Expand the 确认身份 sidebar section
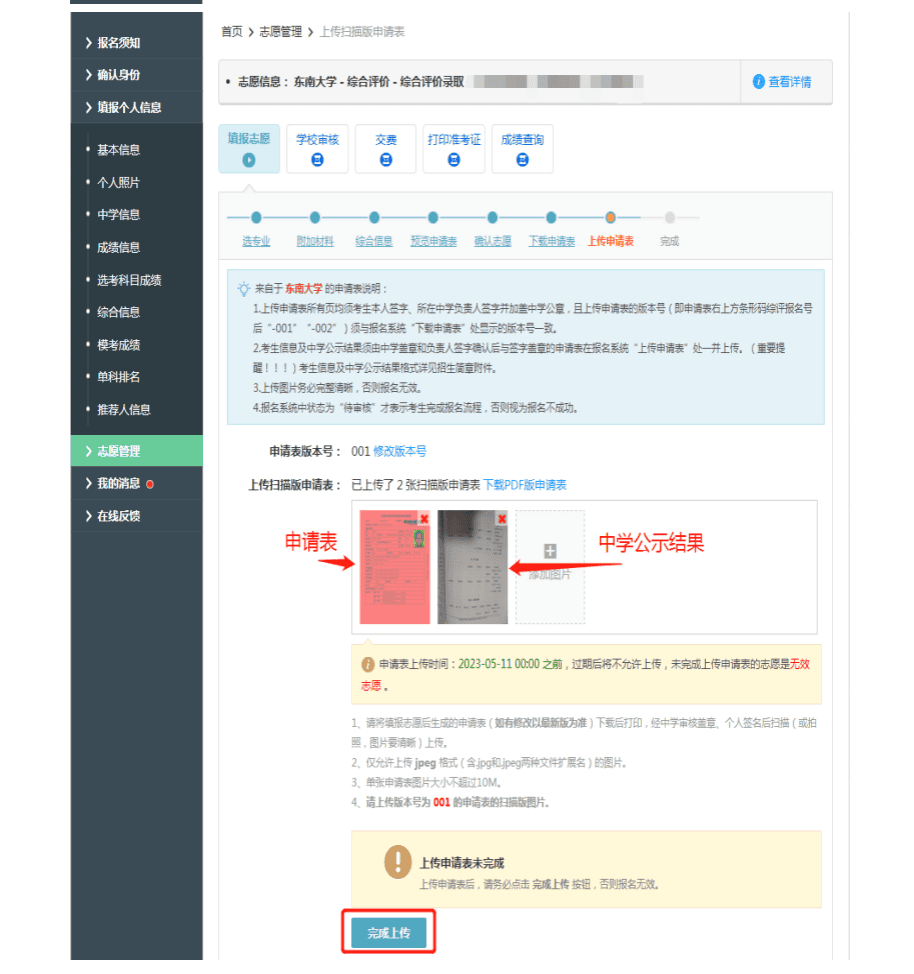The image size is (914, 974). (x=118, y=75)
